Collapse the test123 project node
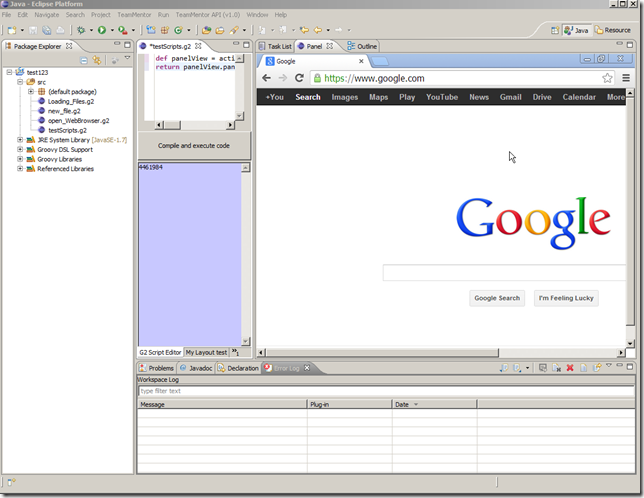Viewport: 644px width, 498px height. point(9,73)
